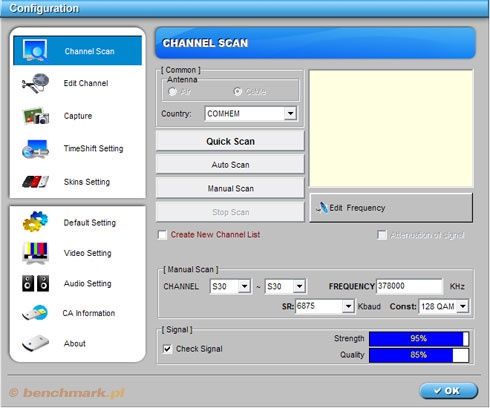Open Default Setting gears icon
This screenshot has height=408, width=490.
click(35, 222)
